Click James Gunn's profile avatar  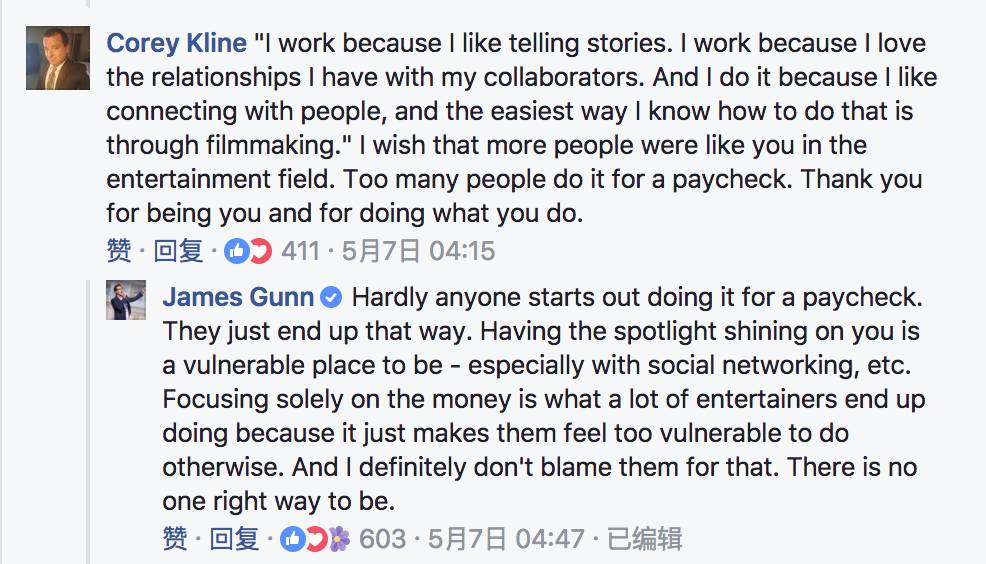(x=127, y=301)
